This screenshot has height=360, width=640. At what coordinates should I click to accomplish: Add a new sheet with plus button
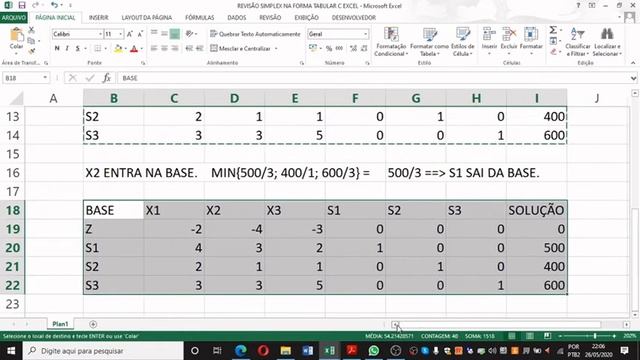click(x=93, y=324)
